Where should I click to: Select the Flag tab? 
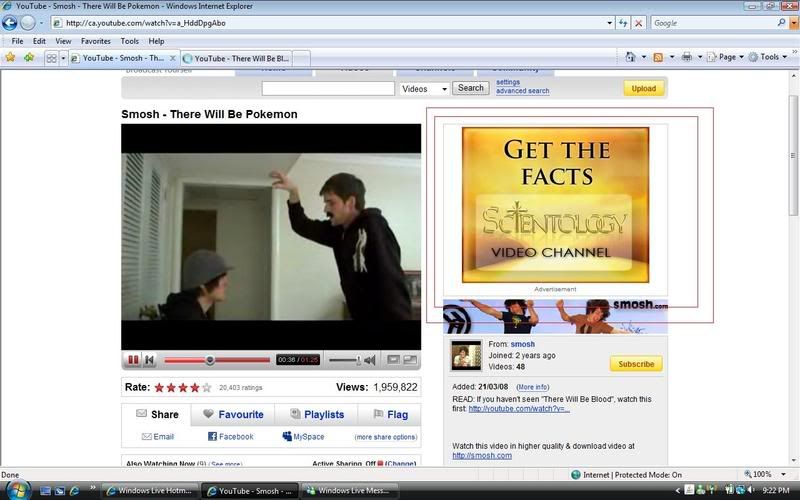tap(390, 414)
